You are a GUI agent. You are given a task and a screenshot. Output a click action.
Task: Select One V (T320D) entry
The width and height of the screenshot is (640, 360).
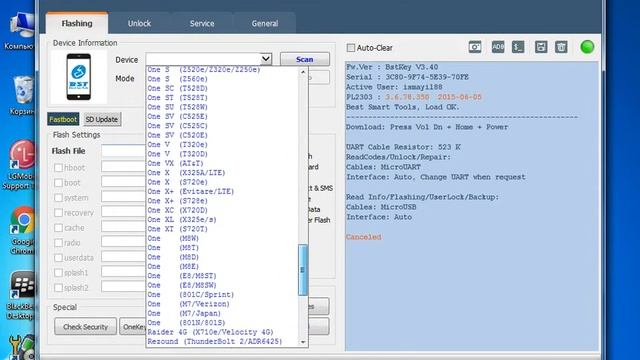[x=222, y=154]
